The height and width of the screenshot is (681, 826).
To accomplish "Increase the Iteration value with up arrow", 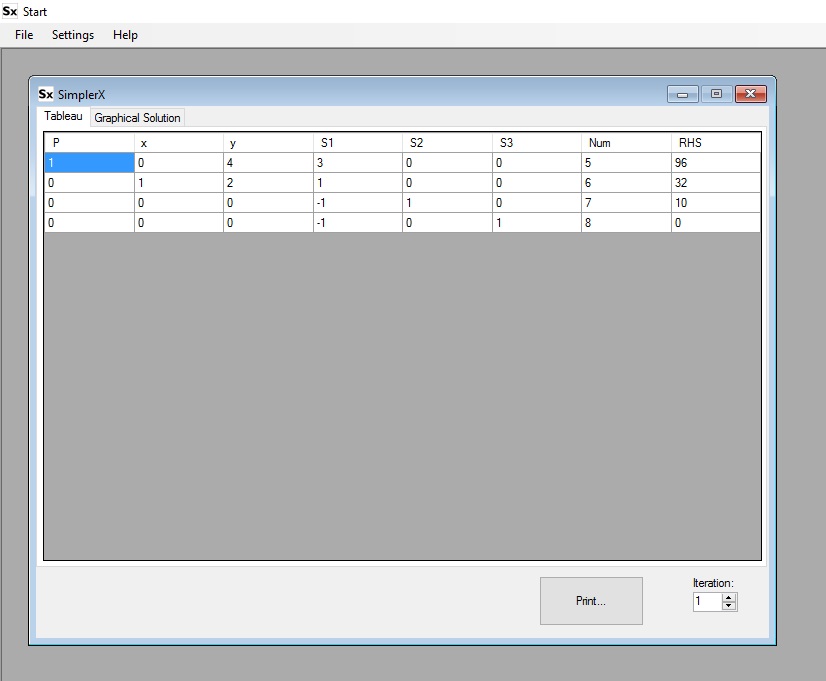I will click(729, 597).
